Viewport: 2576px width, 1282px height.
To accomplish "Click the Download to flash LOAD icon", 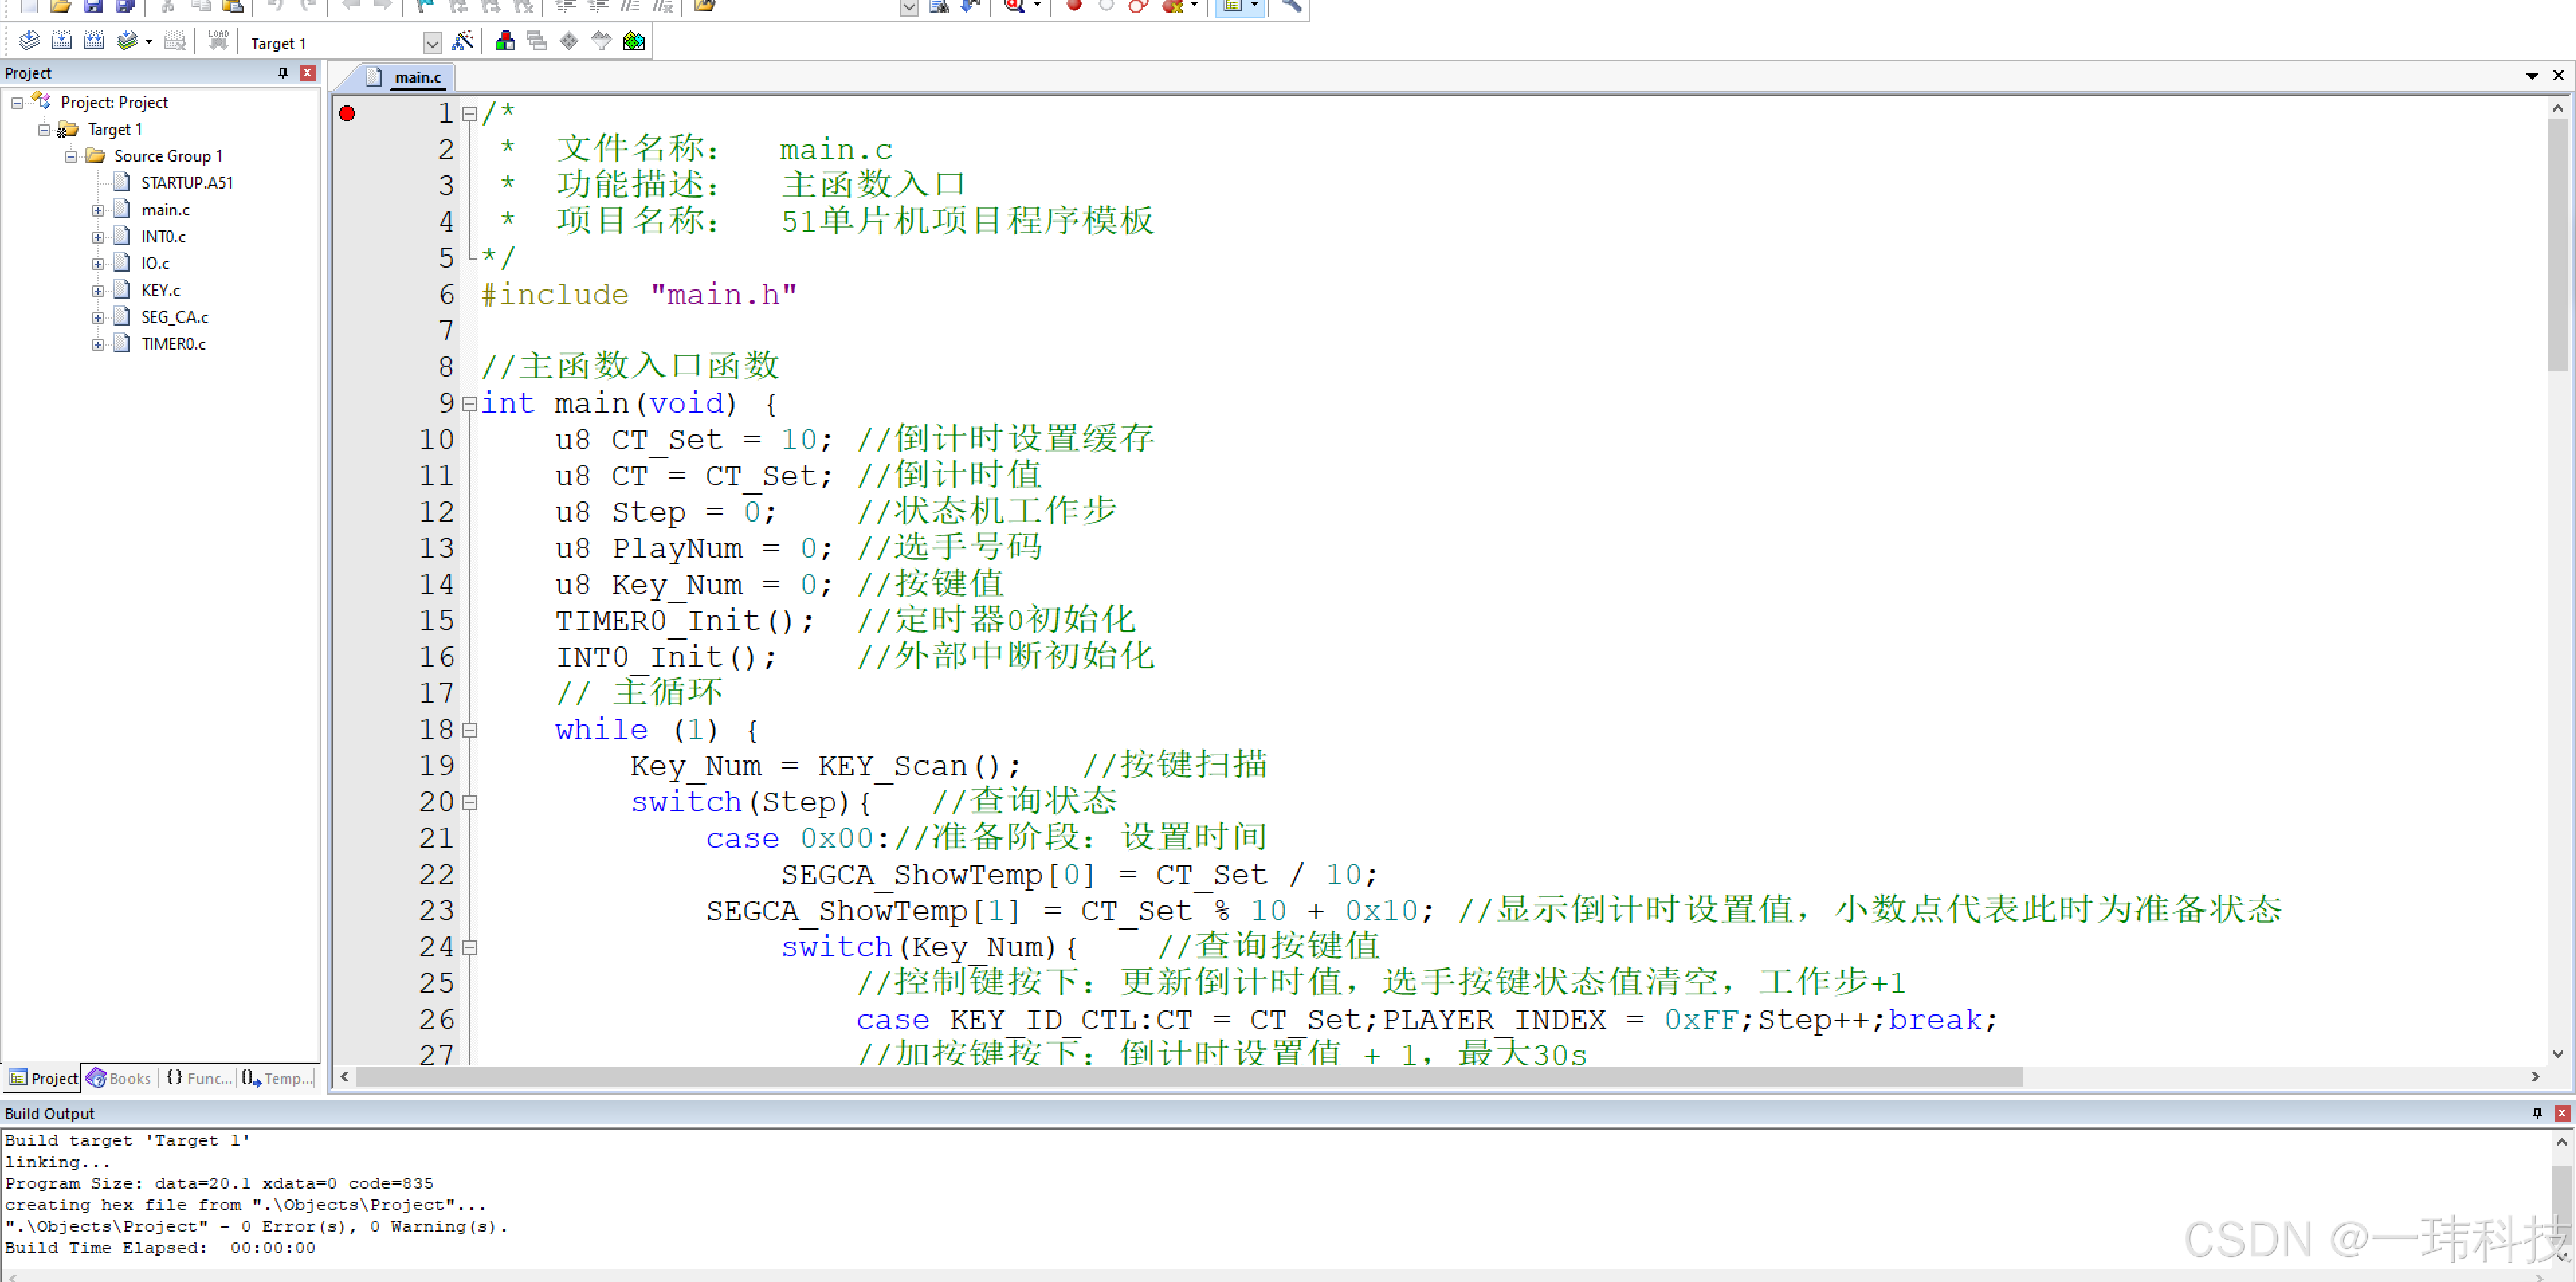I will tap(218, 41).
